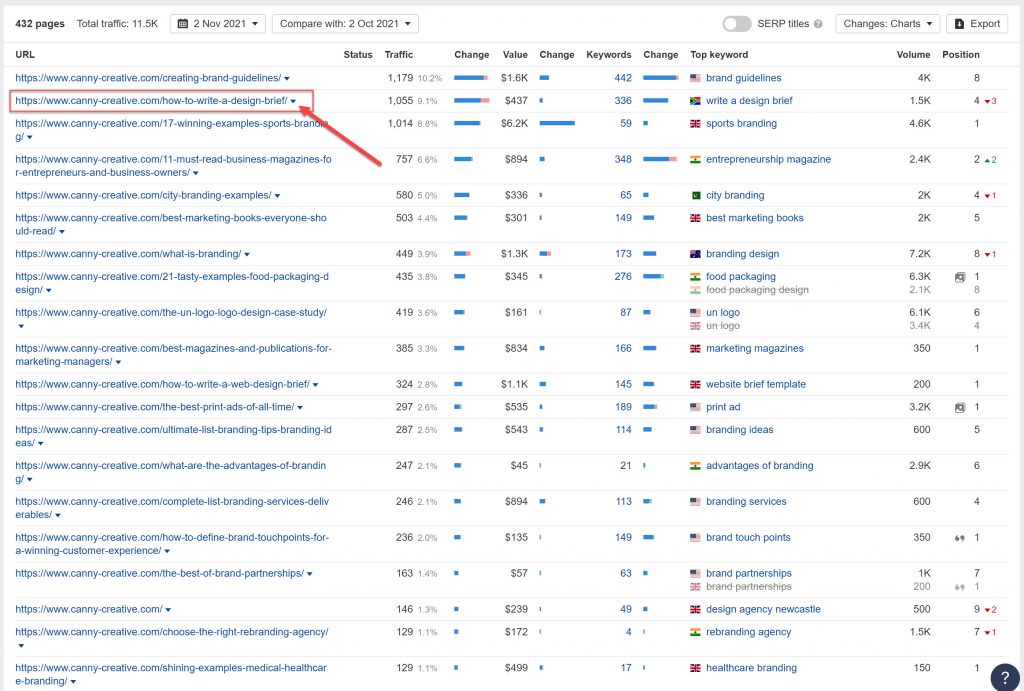Click the Australia flag beside branding design
This screenshot has height=691, width=1024.
click(x=696, y=255)
